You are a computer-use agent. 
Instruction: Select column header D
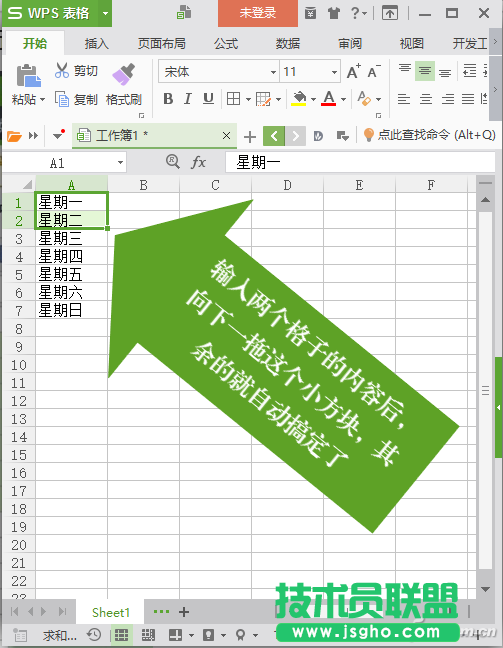pyautogui.click(x=287, y=185)
